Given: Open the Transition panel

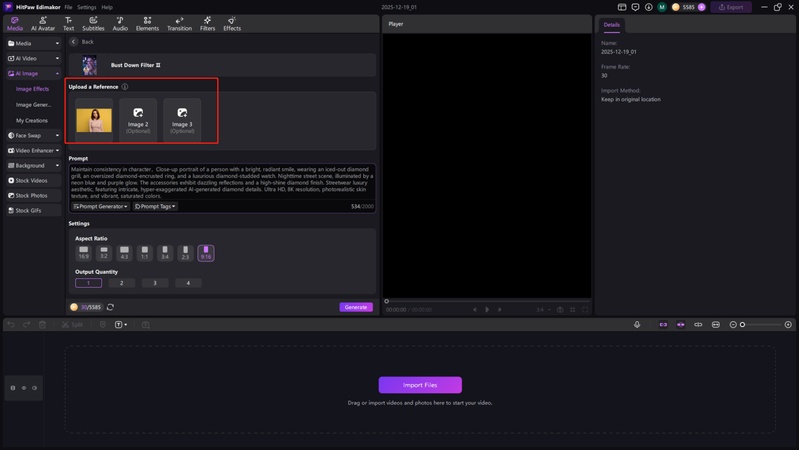Looking at the screenshot, I should (179, 23).
